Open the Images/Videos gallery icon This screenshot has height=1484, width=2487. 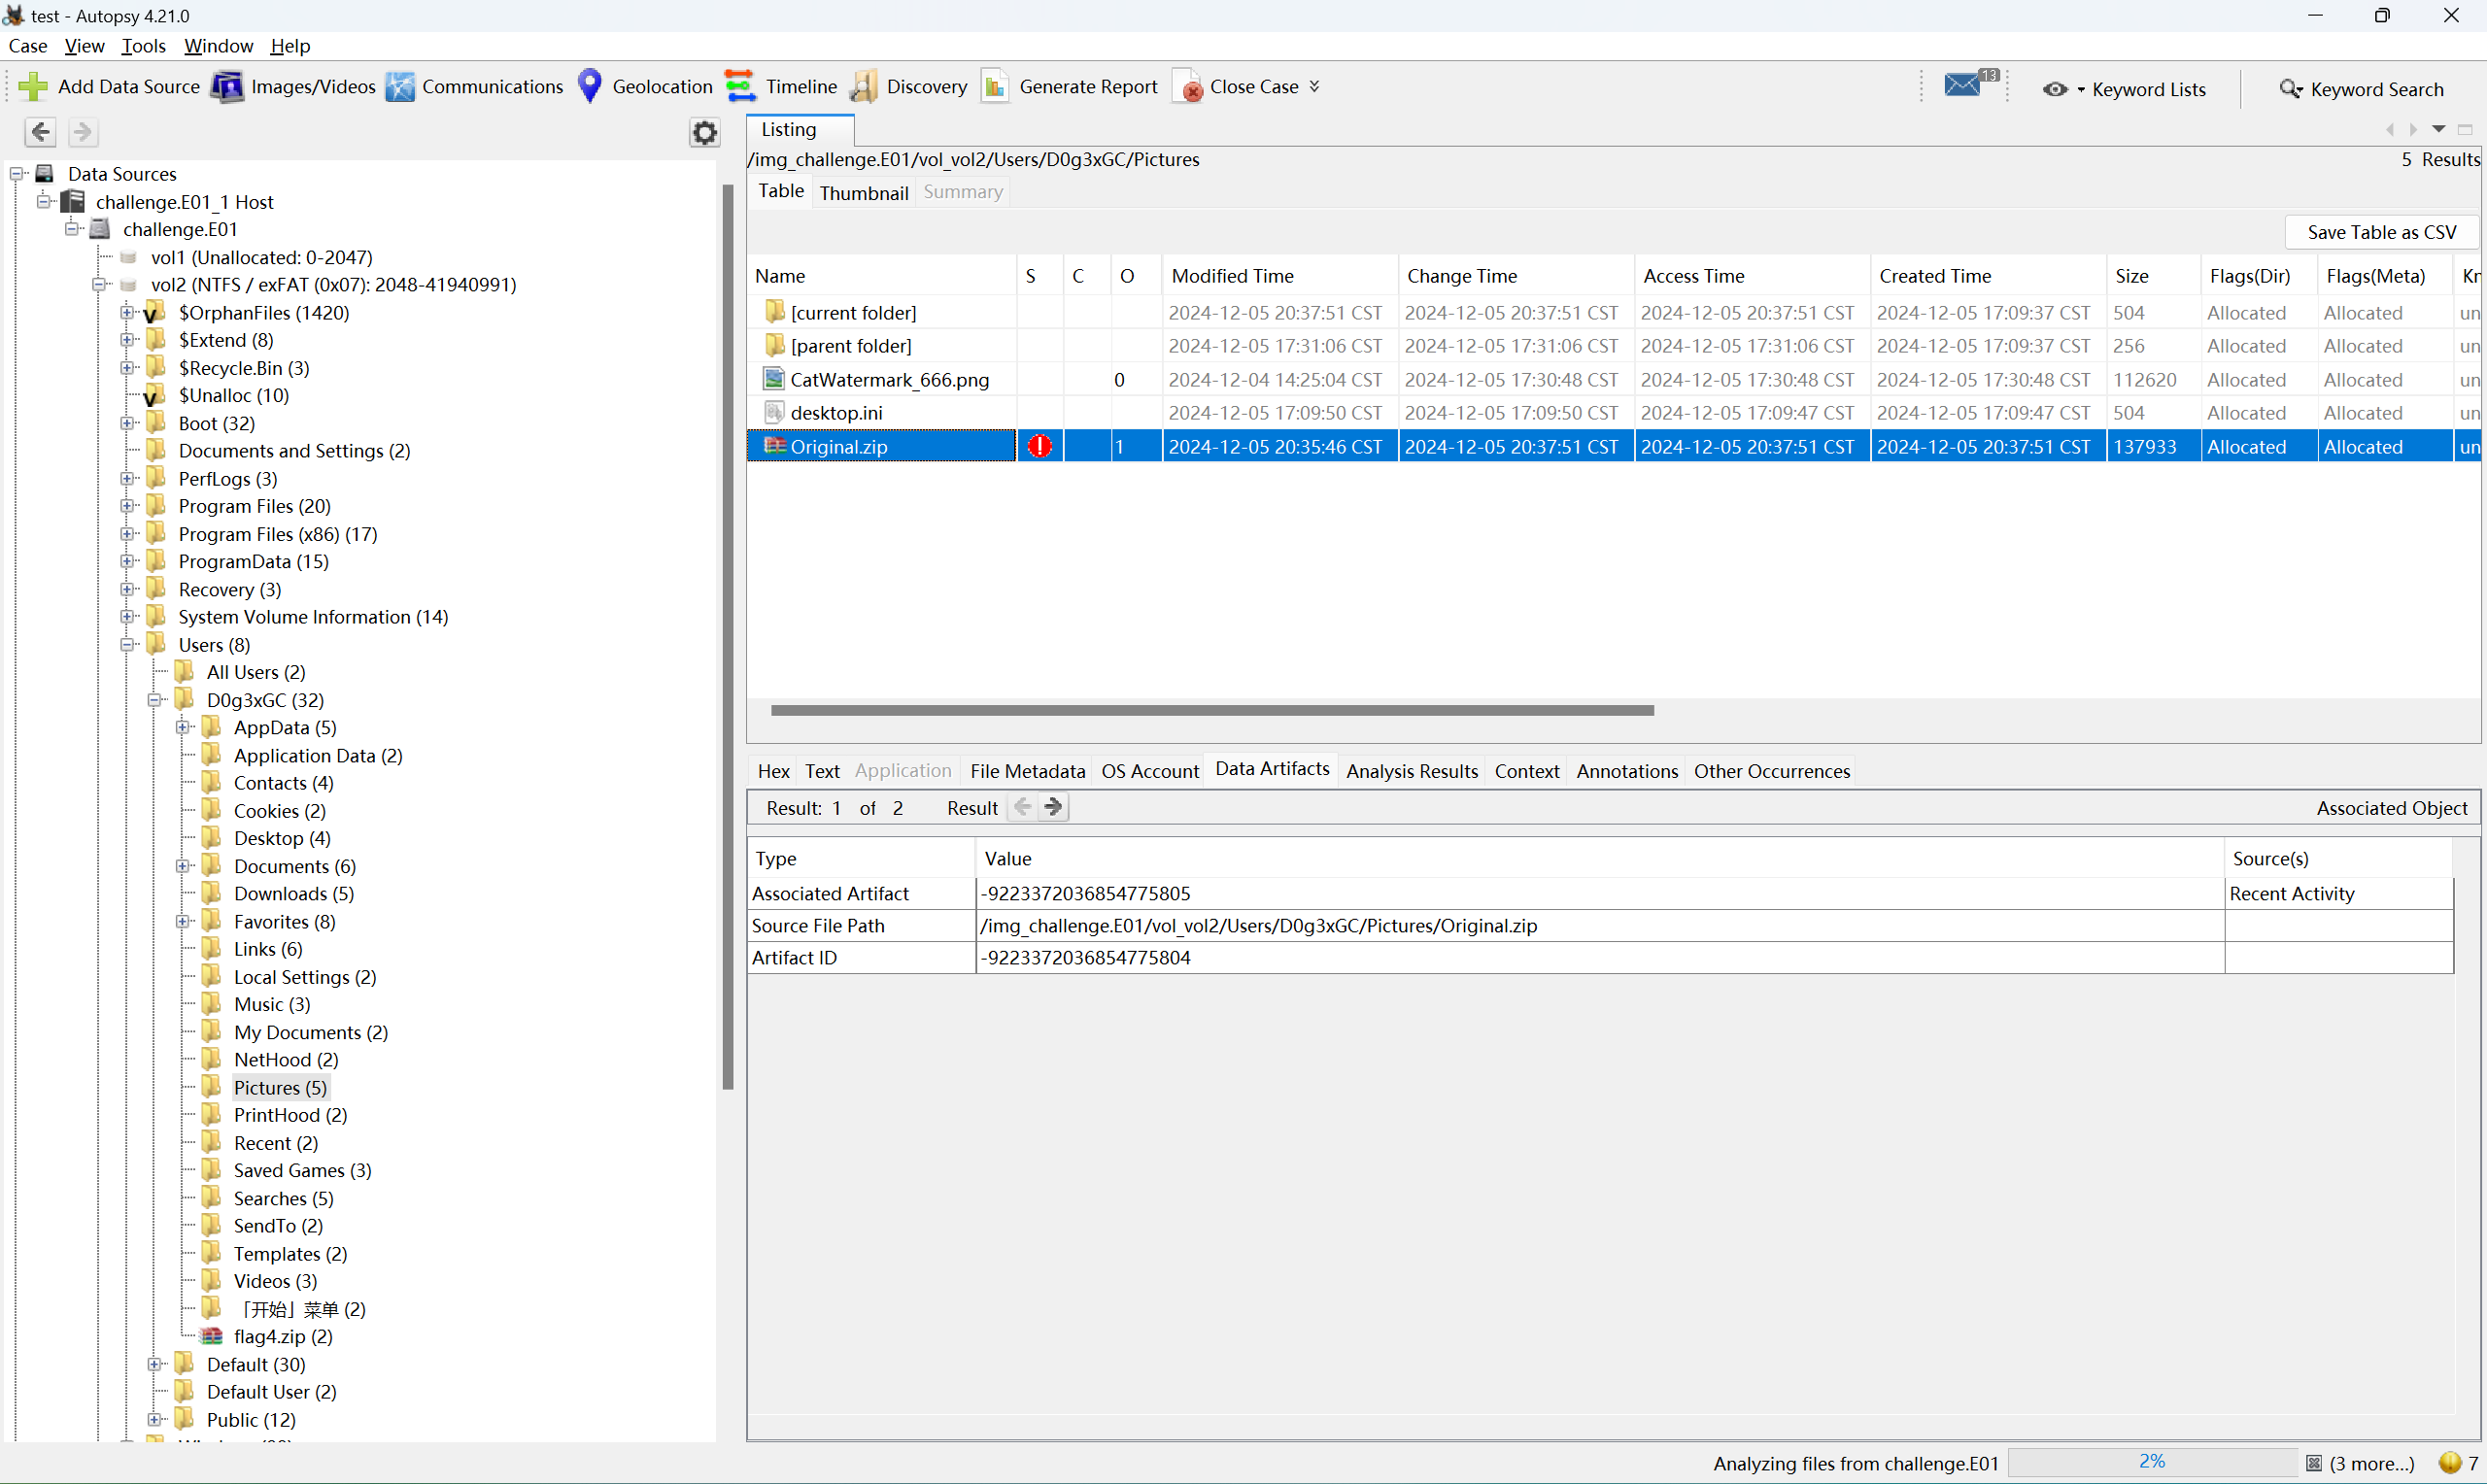click(227, 87)
